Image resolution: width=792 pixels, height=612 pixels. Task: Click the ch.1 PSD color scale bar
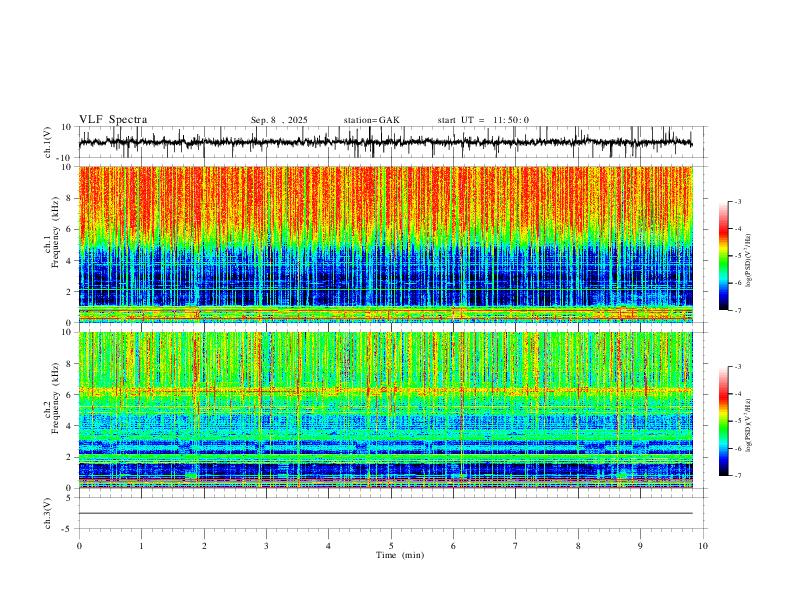click(723, 256)
